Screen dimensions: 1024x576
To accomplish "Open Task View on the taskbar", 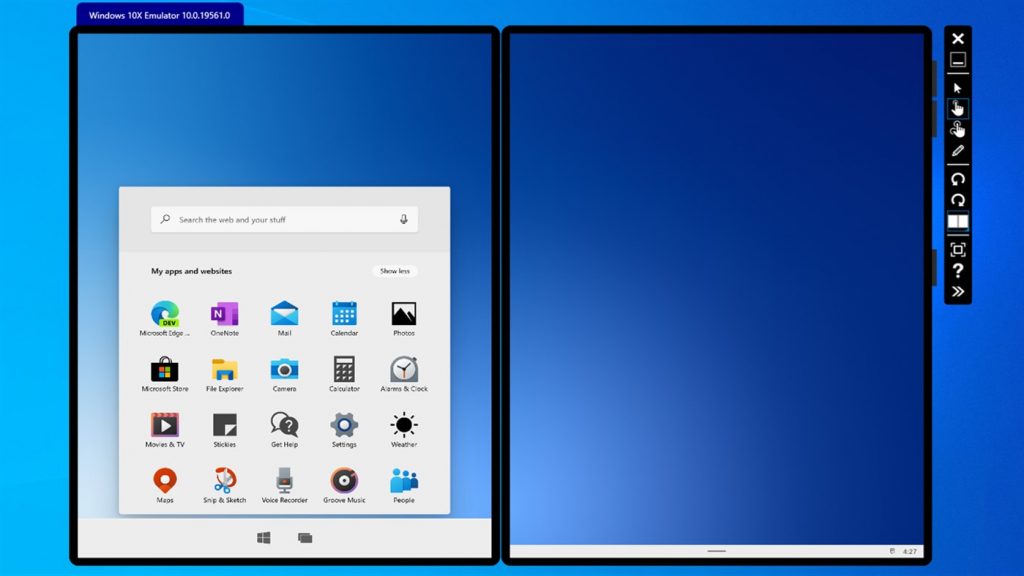I will (x=305, y=537).
